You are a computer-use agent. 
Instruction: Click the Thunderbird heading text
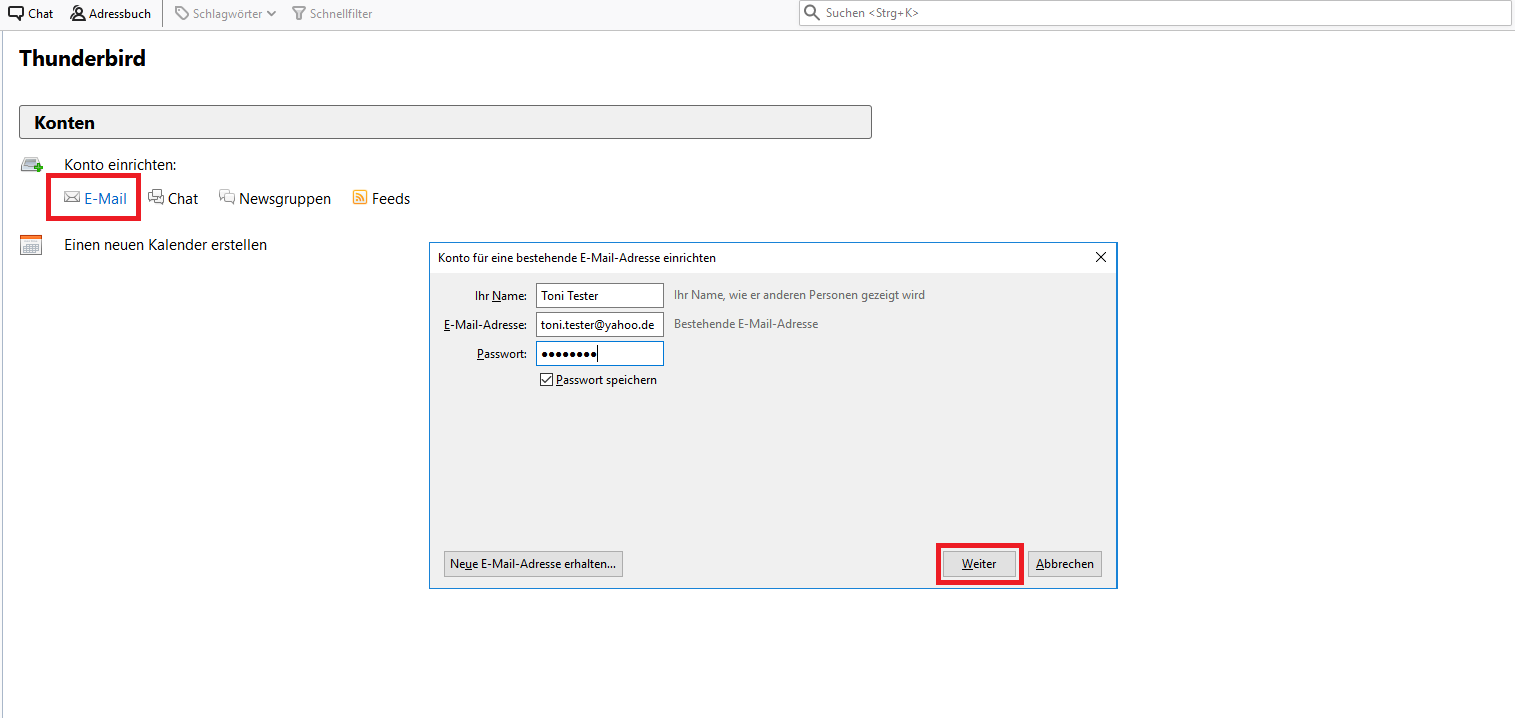[x=82, y=58]
